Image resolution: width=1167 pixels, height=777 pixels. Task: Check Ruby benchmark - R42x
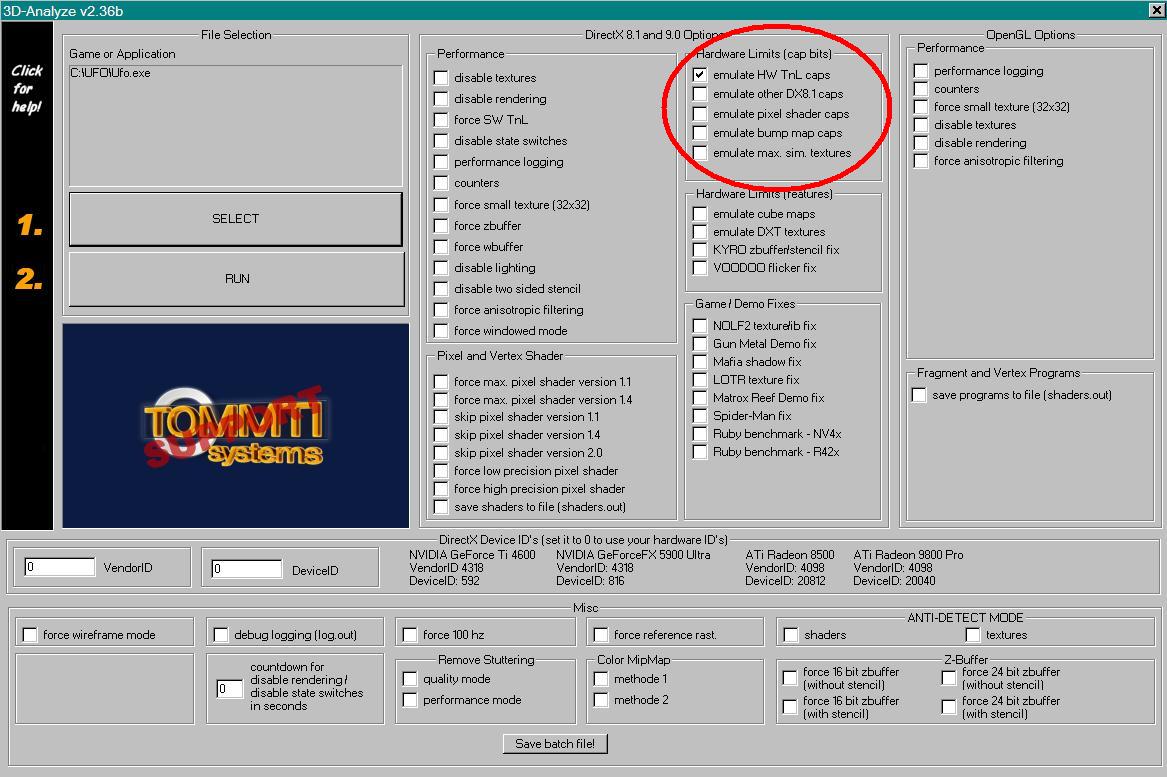(x=700, y=452)
